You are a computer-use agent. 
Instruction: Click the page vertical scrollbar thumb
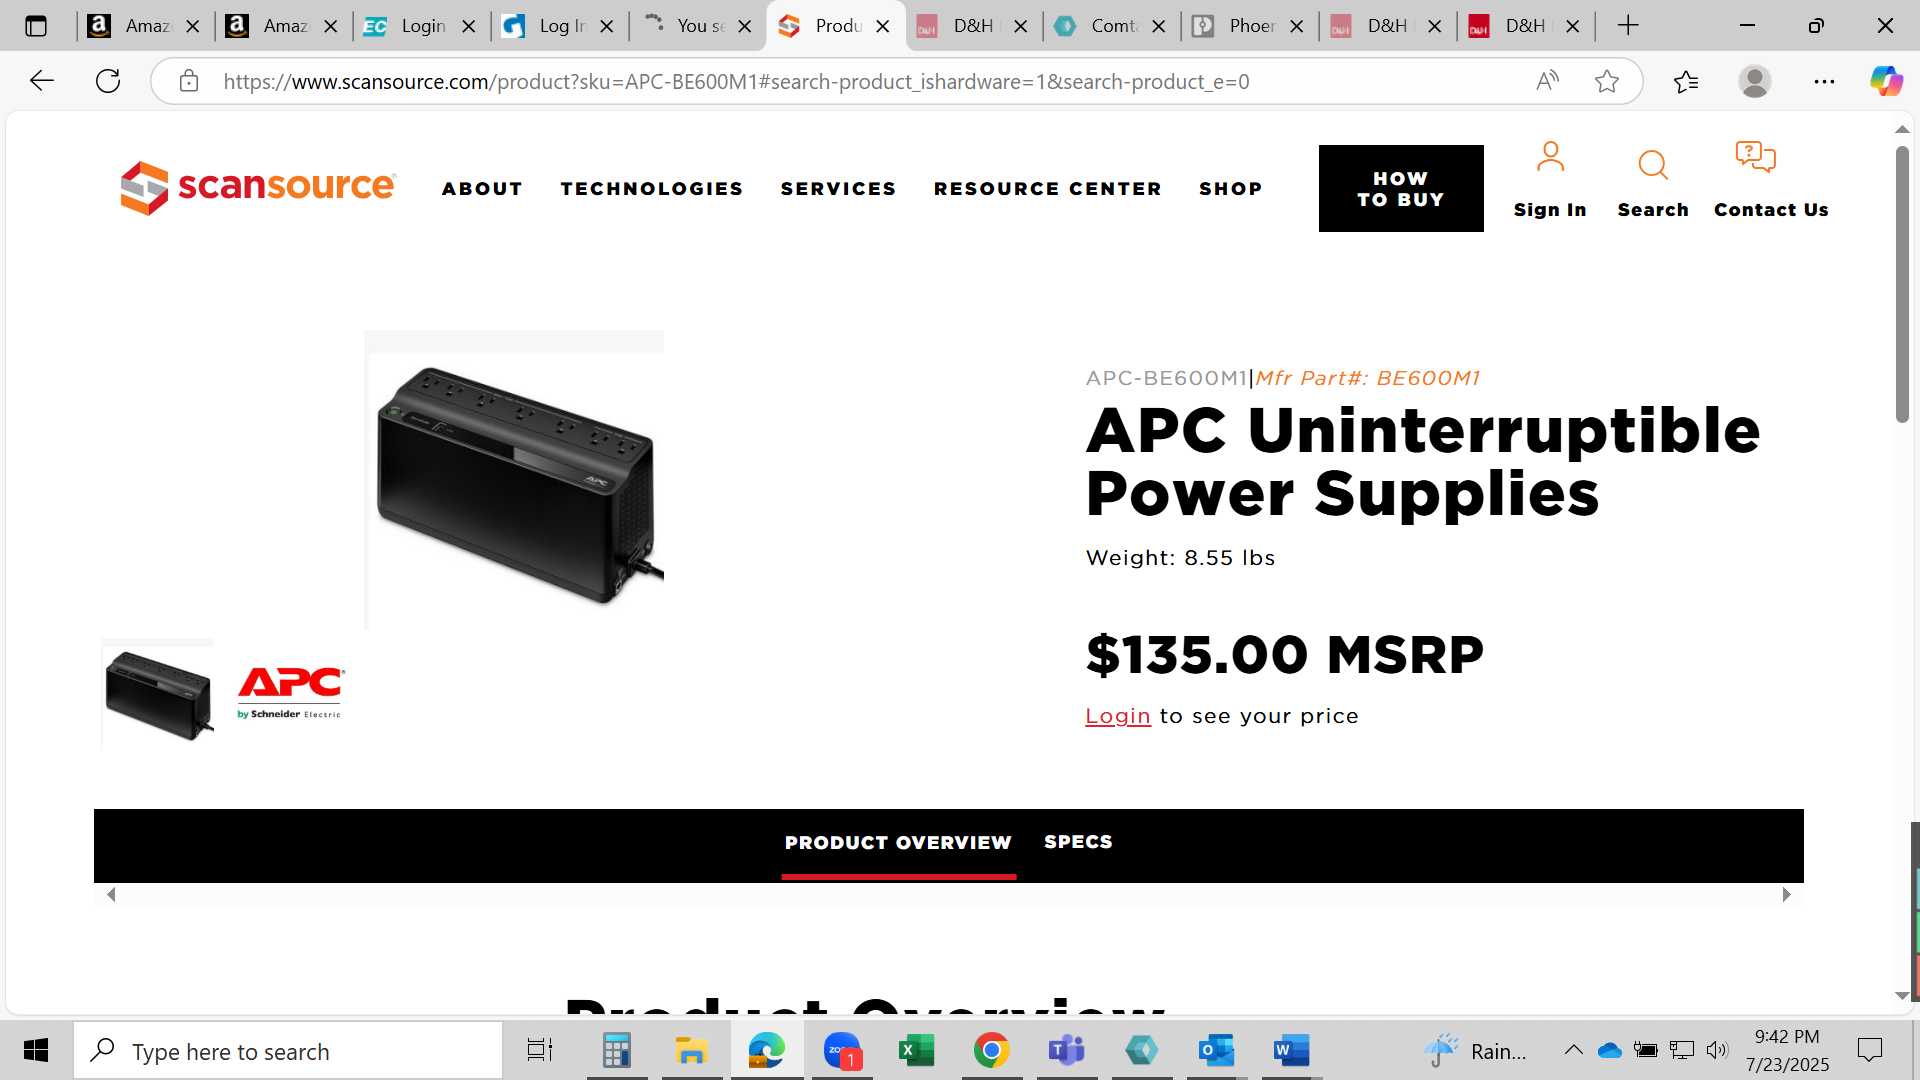1902,284
